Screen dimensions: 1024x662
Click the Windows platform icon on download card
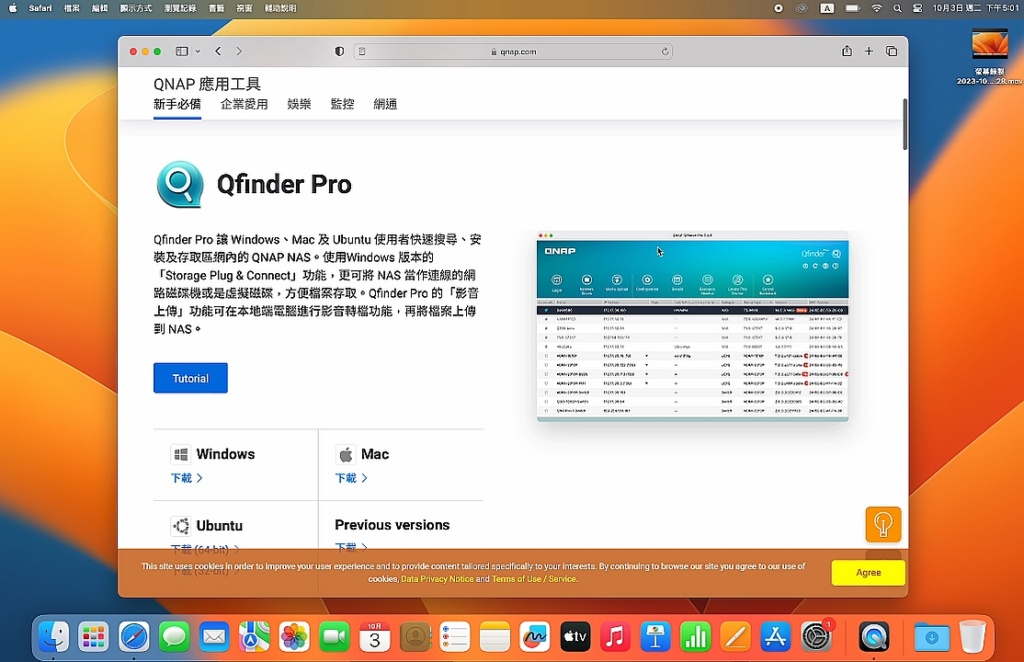(184, 453)
